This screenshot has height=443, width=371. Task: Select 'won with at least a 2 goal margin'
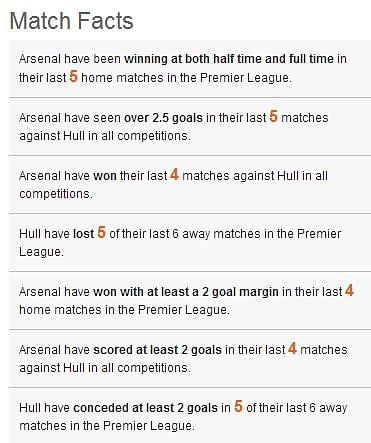tap(186, 292)
